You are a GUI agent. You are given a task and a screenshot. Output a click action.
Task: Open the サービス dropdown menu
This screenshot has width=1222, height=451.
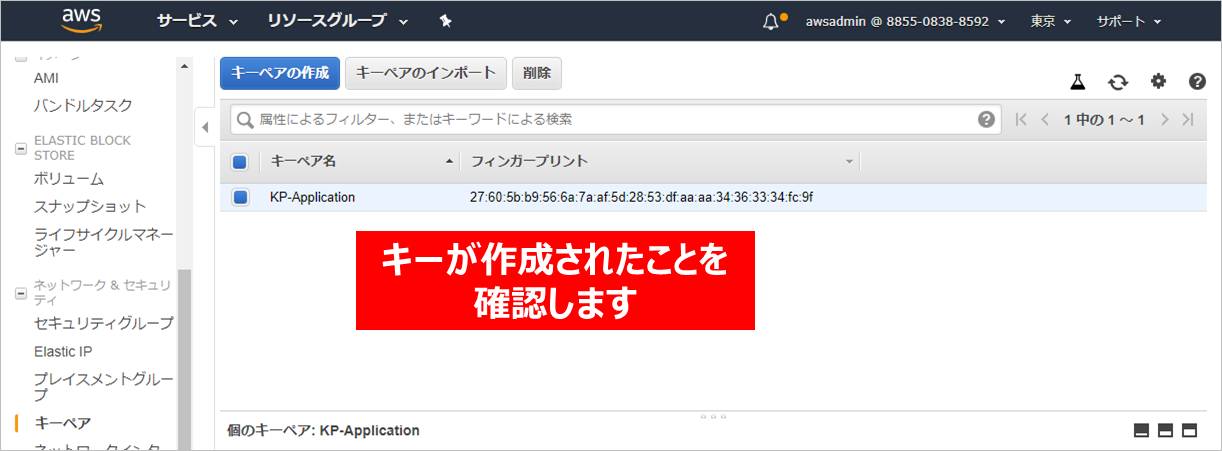coord(197,21)
